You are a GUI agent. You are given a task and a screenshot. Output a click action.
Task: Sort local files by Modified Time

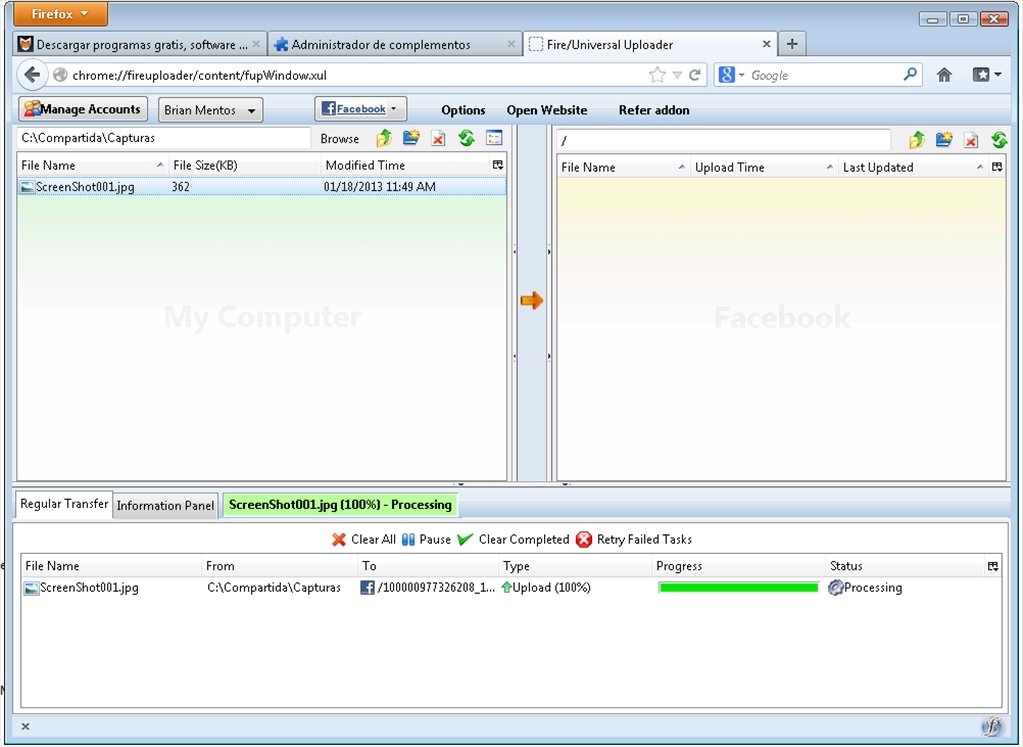click(405, 165)
